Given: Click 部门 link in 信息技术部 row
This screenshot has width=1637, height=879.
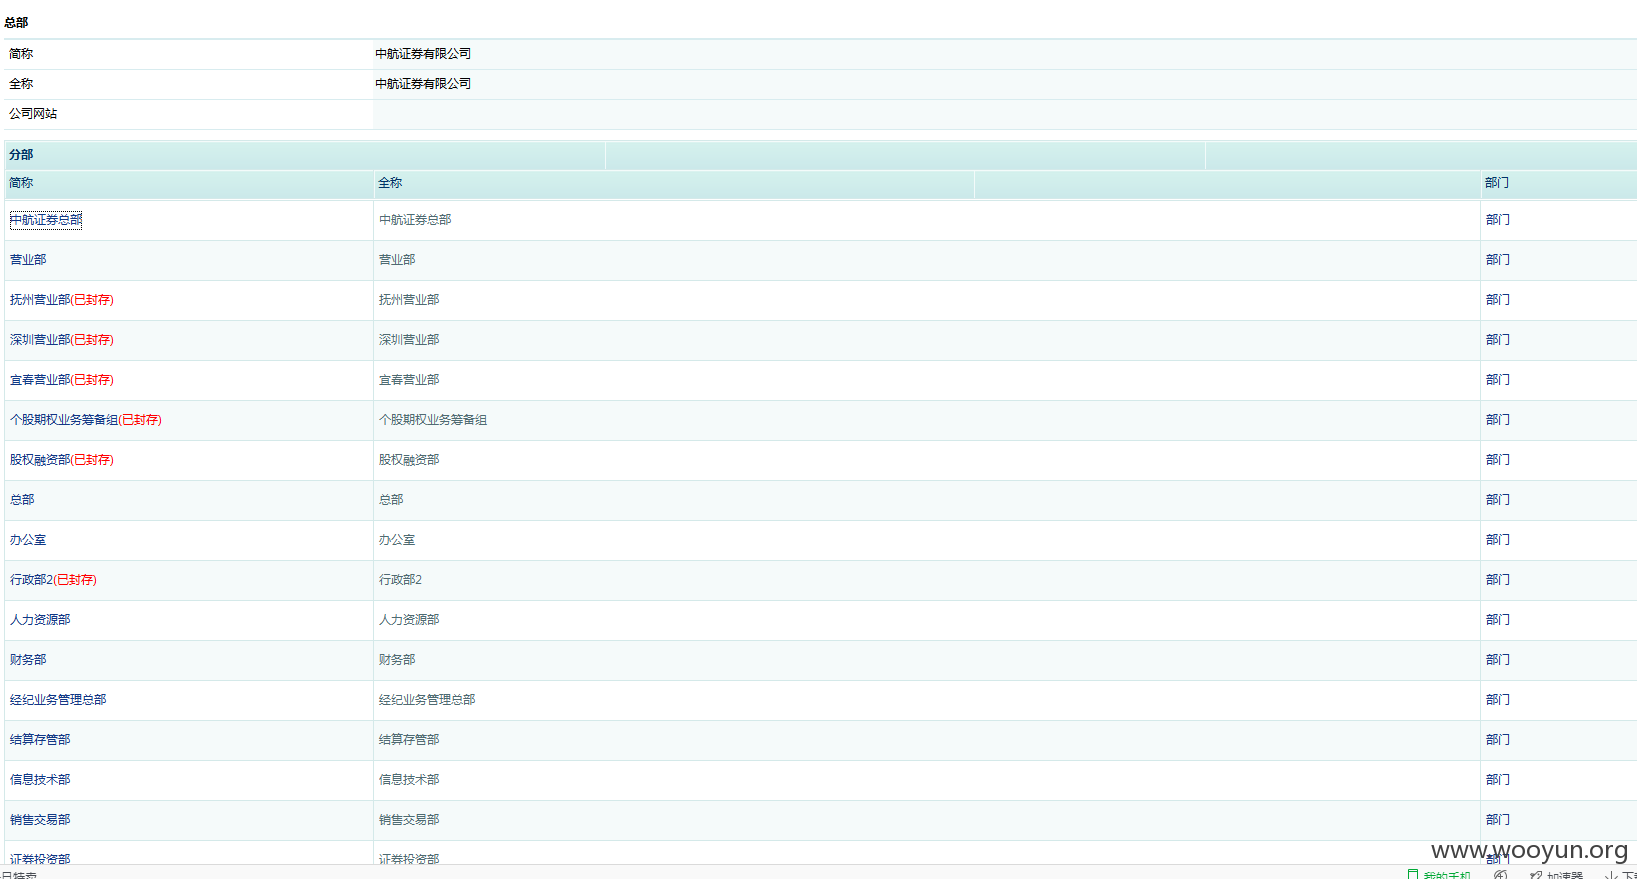Looking at the screenshot, I should click(1498, 780).
